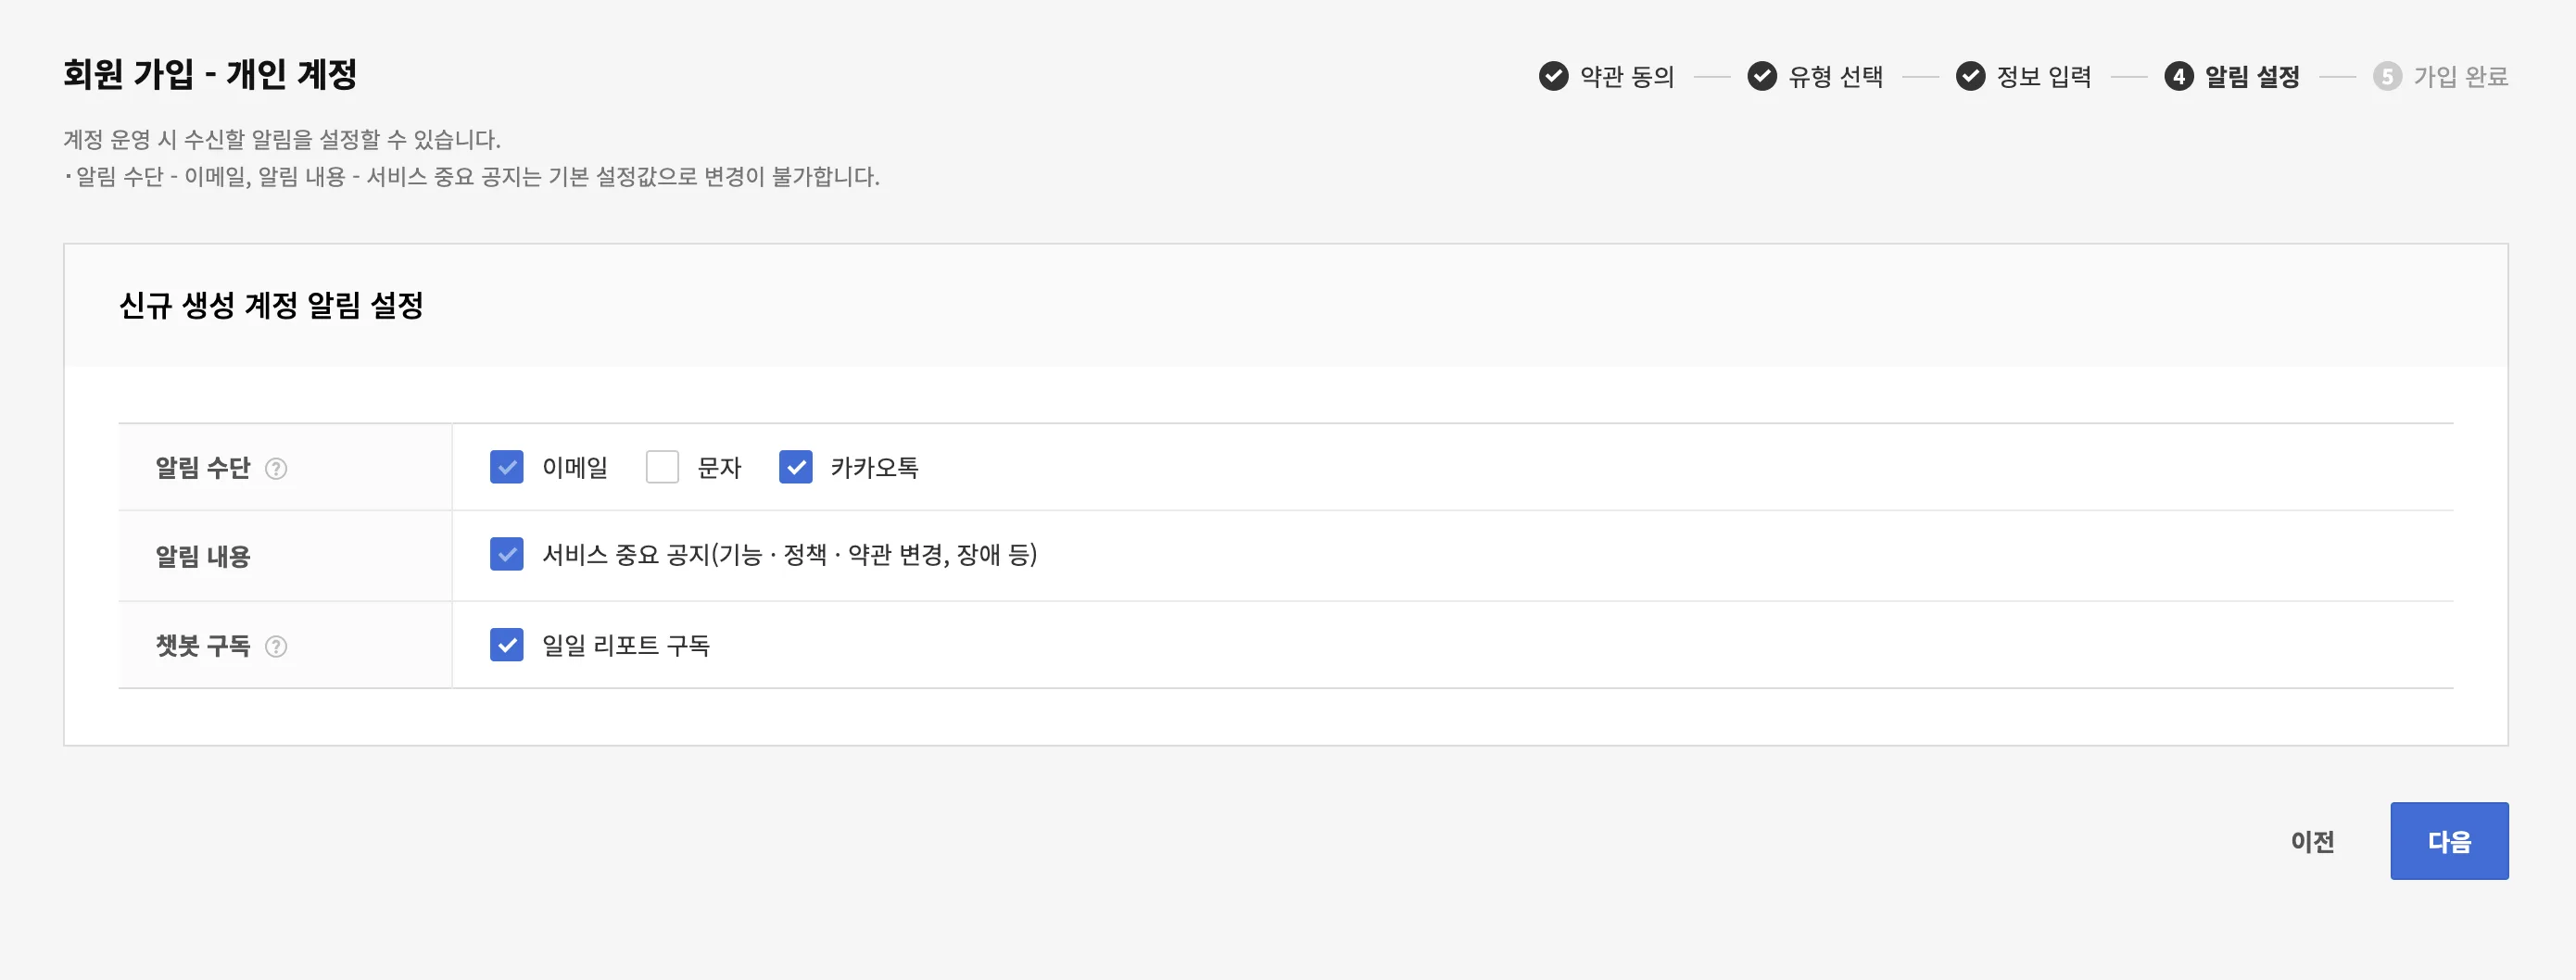2576x980 pixels.
Task: Click the number 5 step circle icon
Action: 2387,76
